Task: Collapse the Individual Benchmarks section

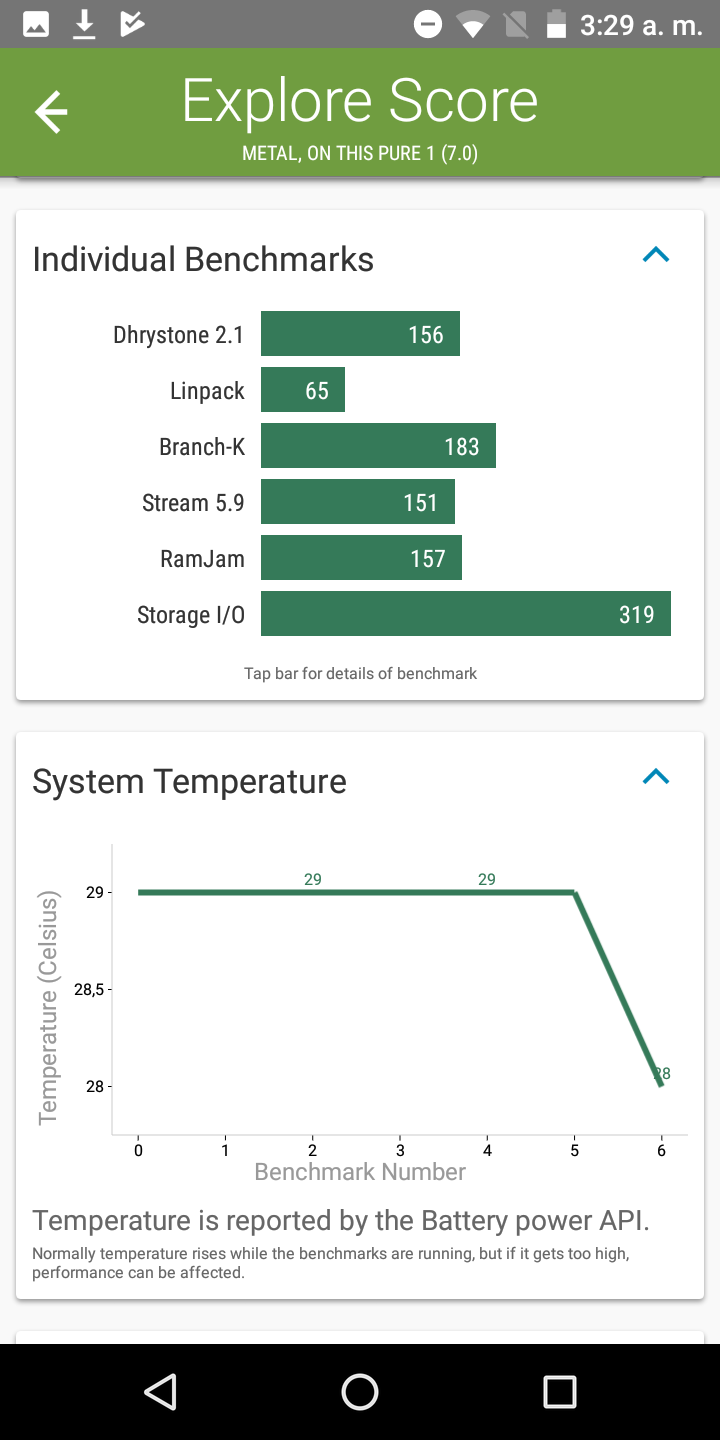Action: 655,256
